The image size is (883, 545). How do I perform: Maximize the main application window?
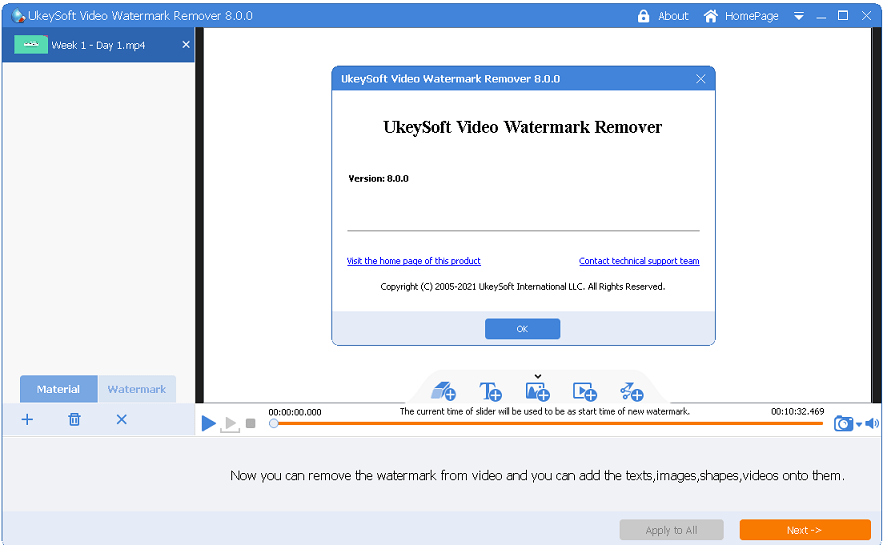point(843,16)
